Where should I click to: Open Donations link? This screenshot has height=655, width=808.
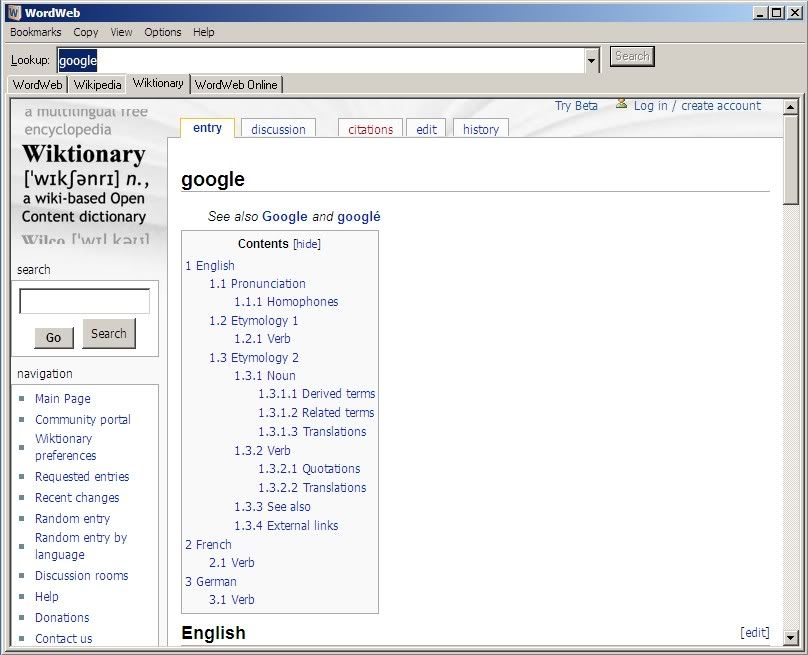click(62, 617)
